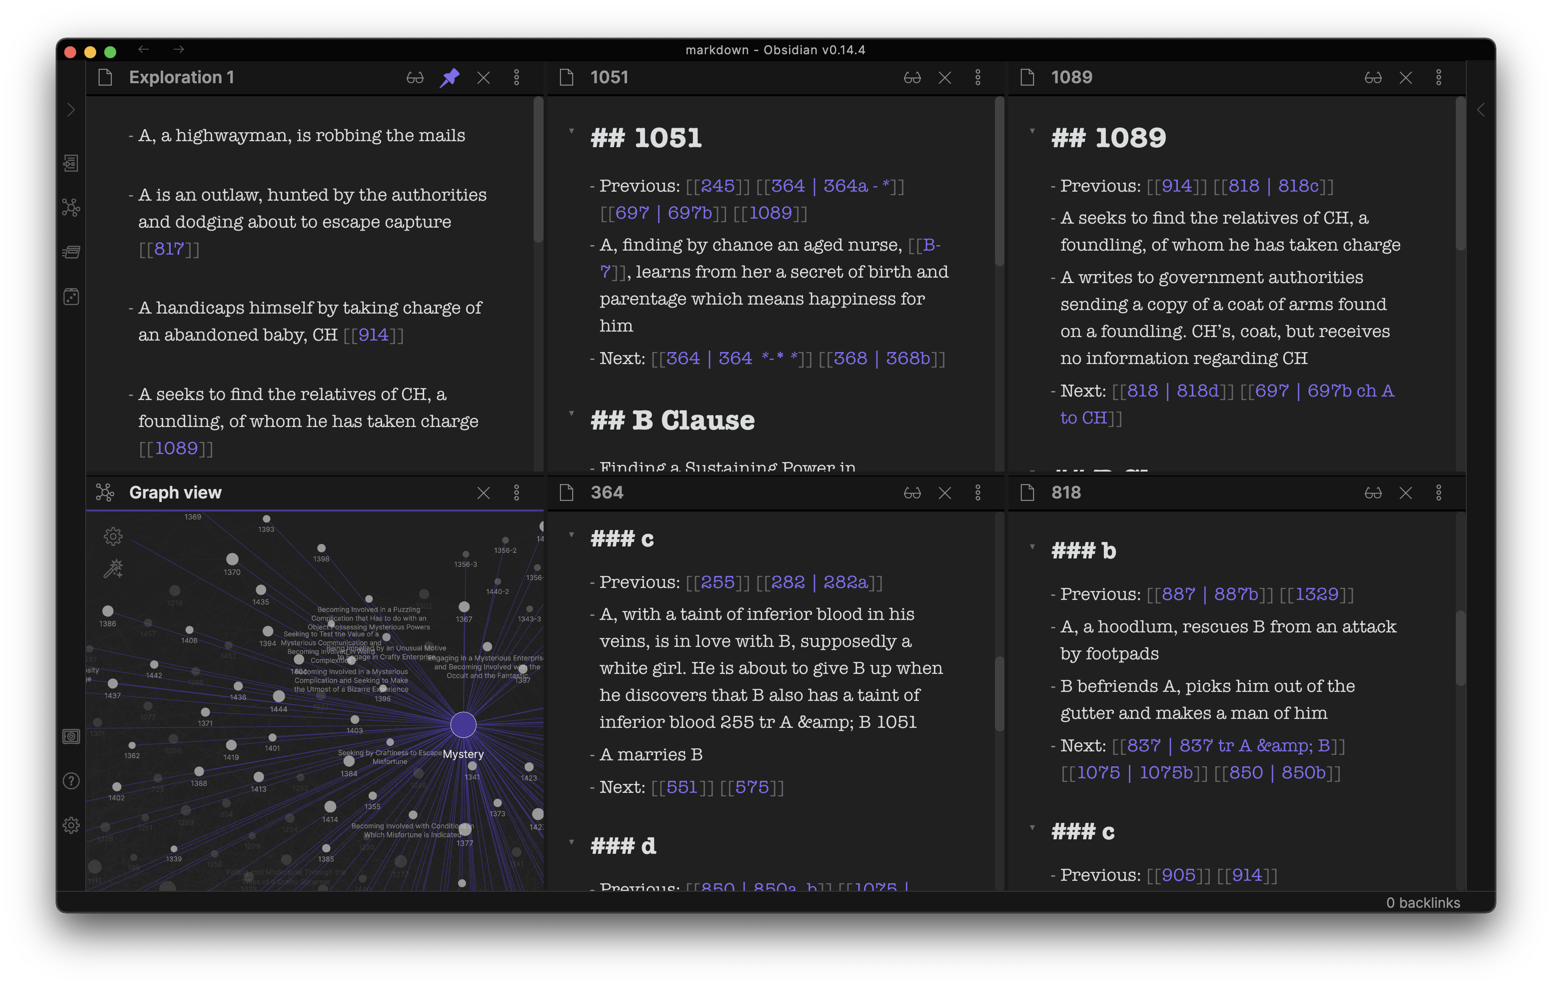The width and height of the screenshot is (1552, 987).
Task: Toggle preview mode in the 364 pane
Action: click(912, 493)
